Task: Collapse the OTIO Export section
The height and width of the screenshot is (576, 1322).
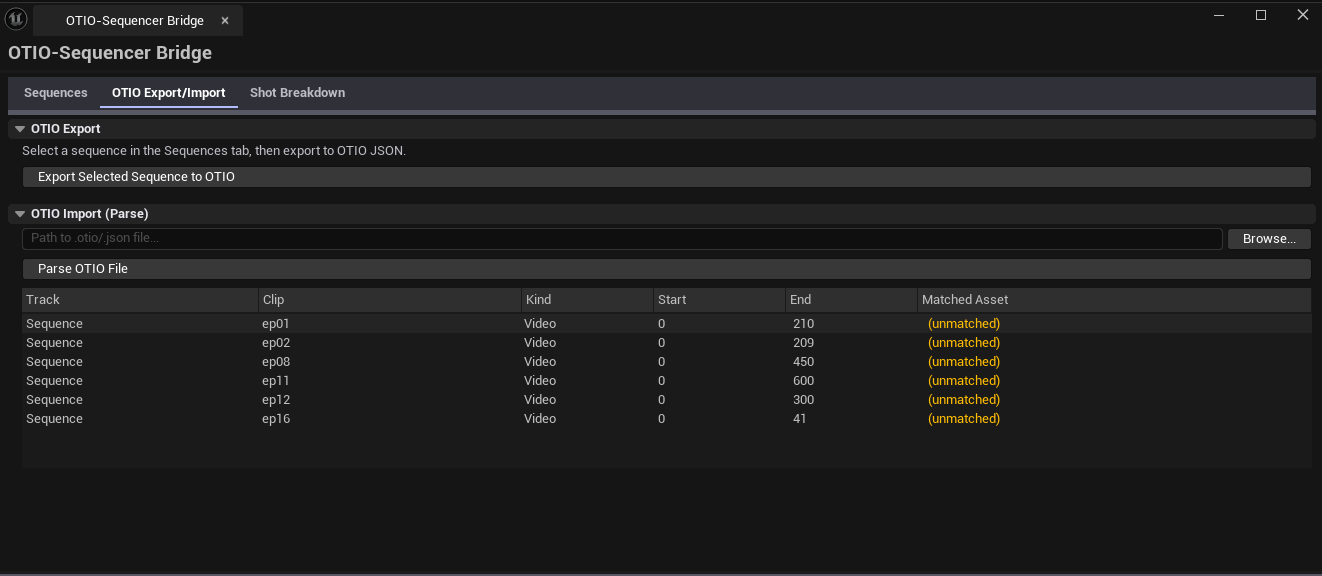Action: (20, 129)
